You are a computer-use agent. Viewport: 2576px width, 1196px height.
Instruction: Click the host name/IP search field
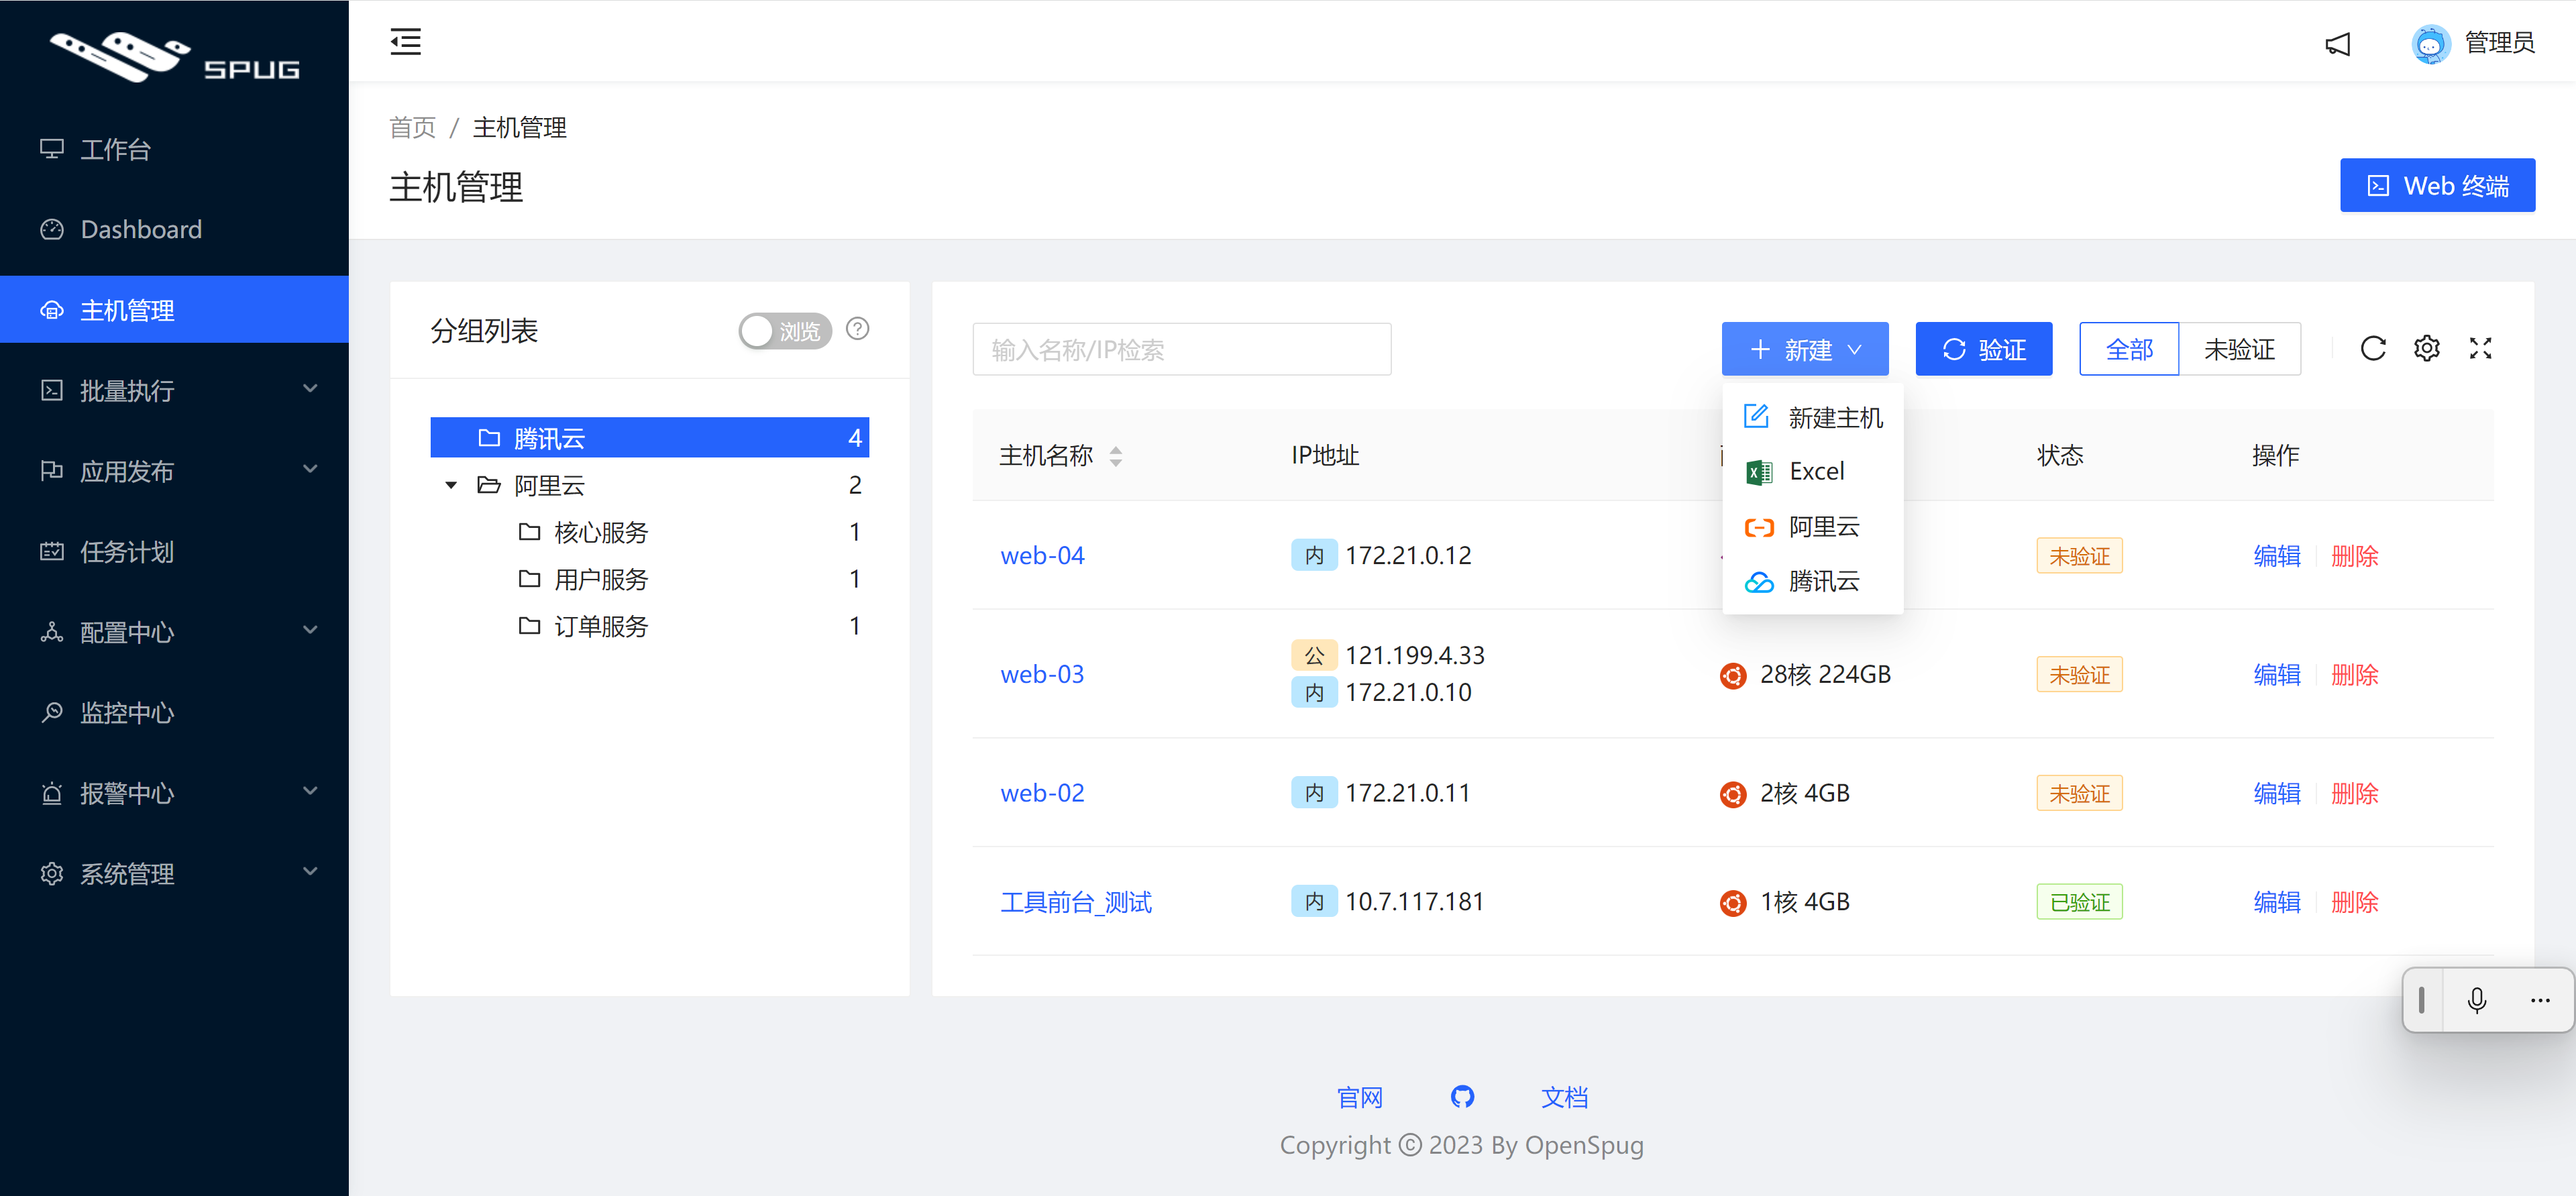point(1181,349)
